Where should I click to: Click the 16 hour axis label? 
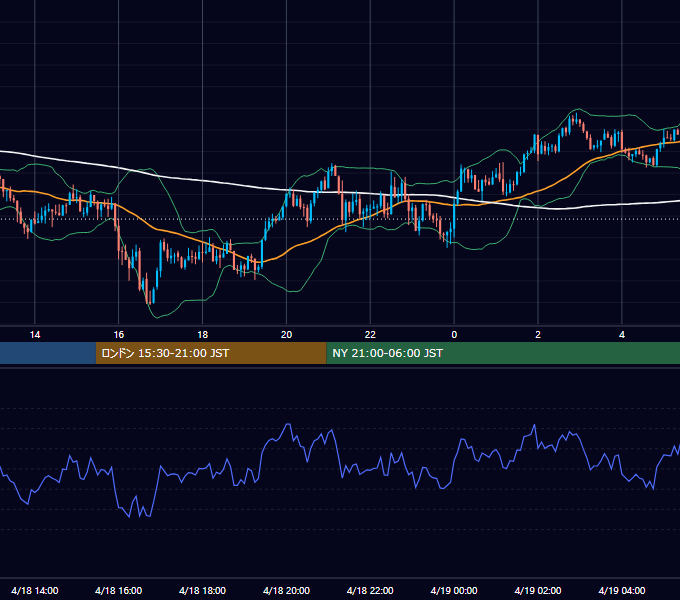click(x=118, y=335)
